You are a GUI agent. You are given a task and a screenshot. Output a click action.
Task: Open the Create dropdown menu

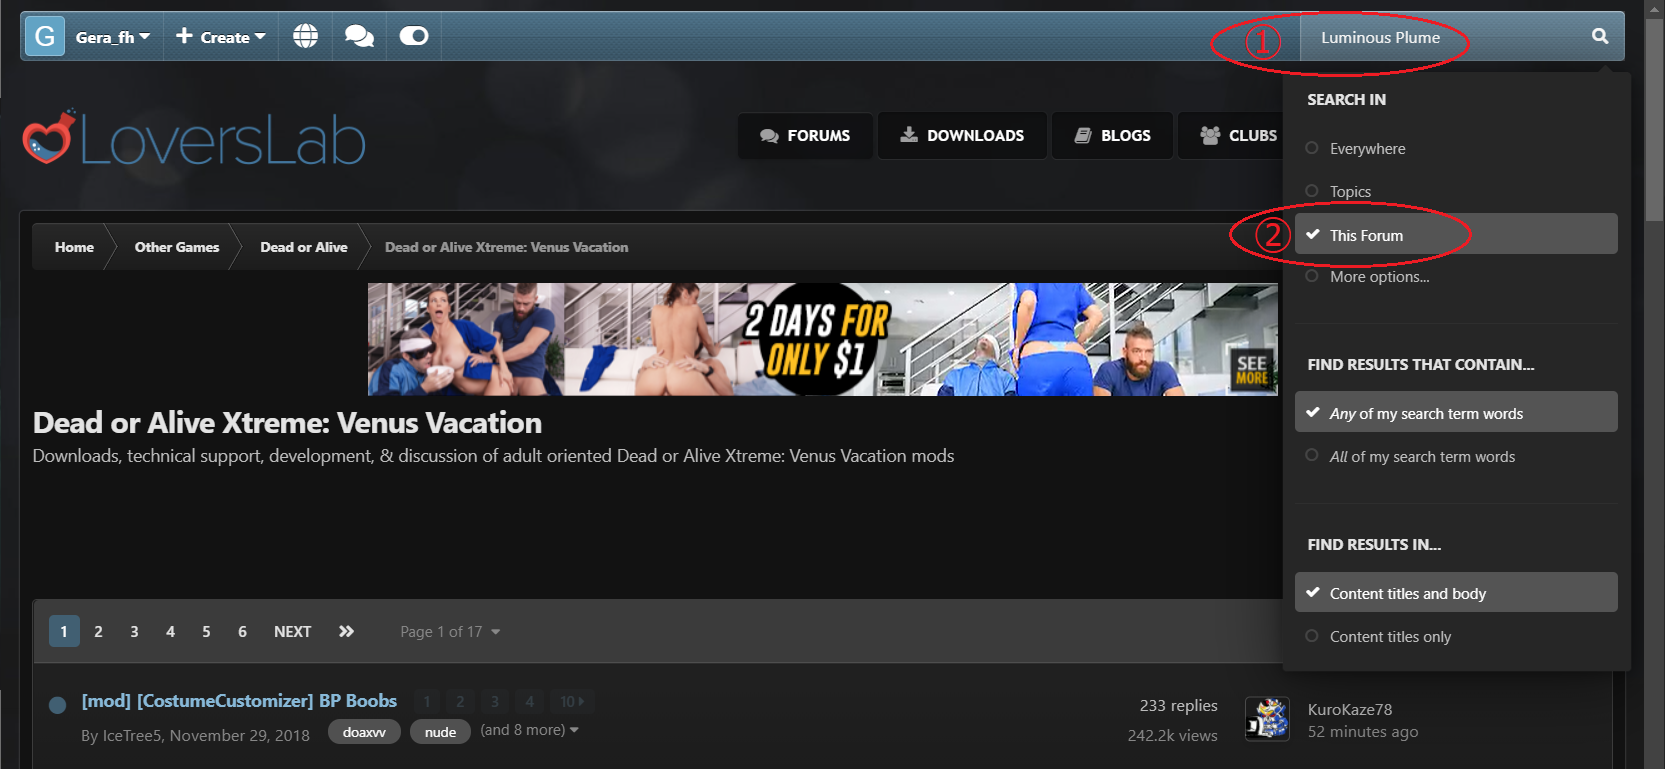point(221,37)
